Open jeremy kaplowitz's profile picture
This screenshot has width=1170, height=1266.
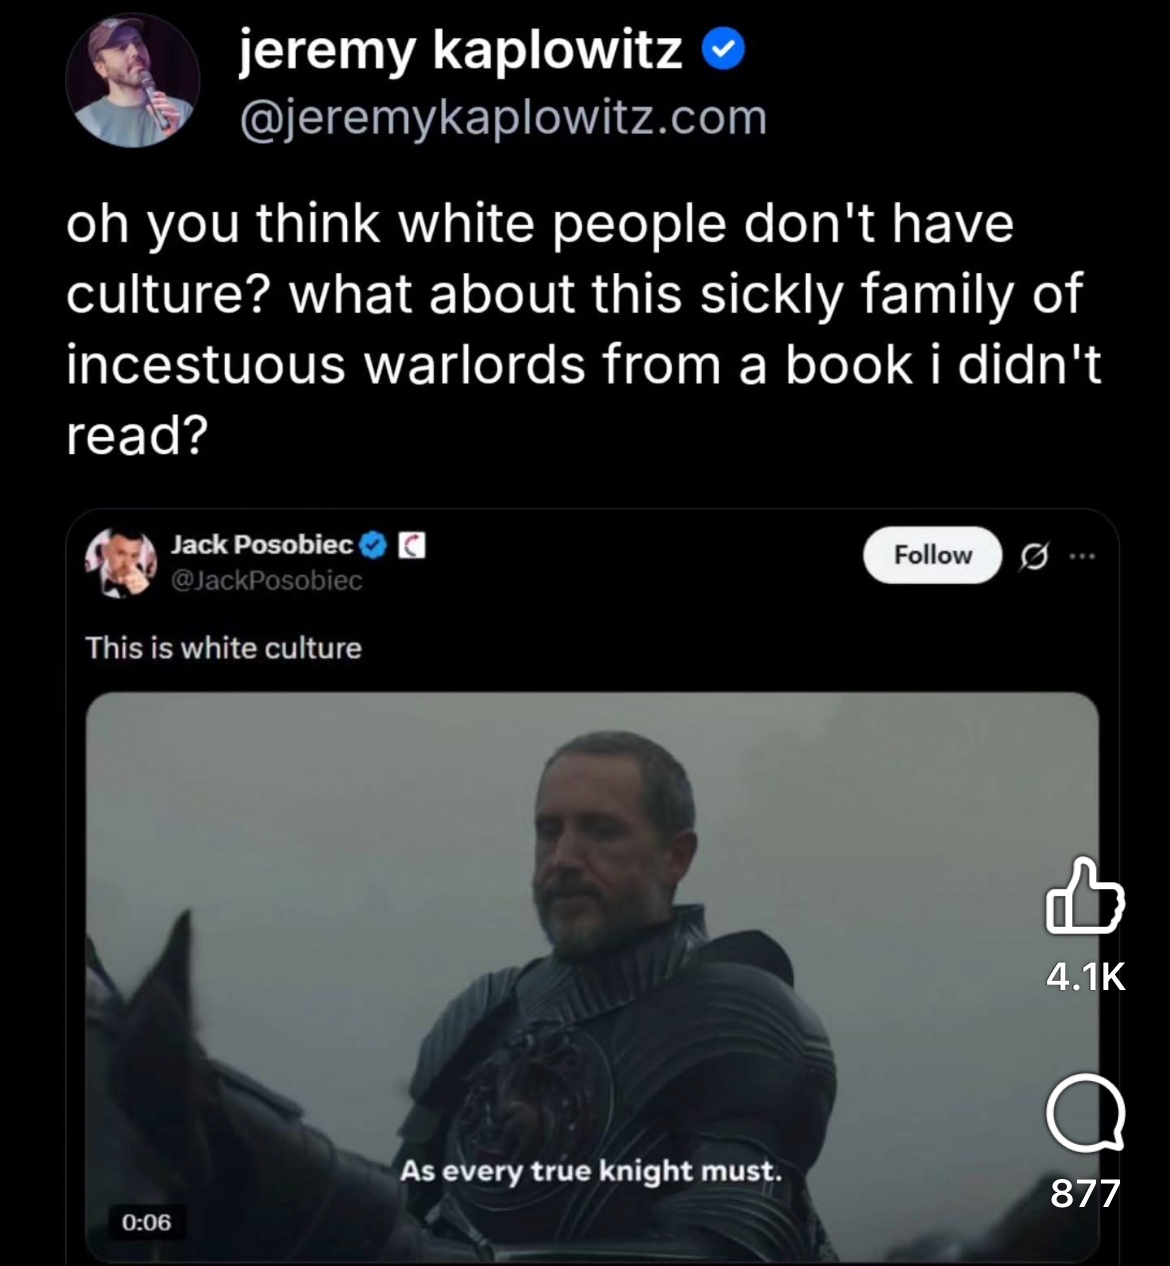[133, 82]
